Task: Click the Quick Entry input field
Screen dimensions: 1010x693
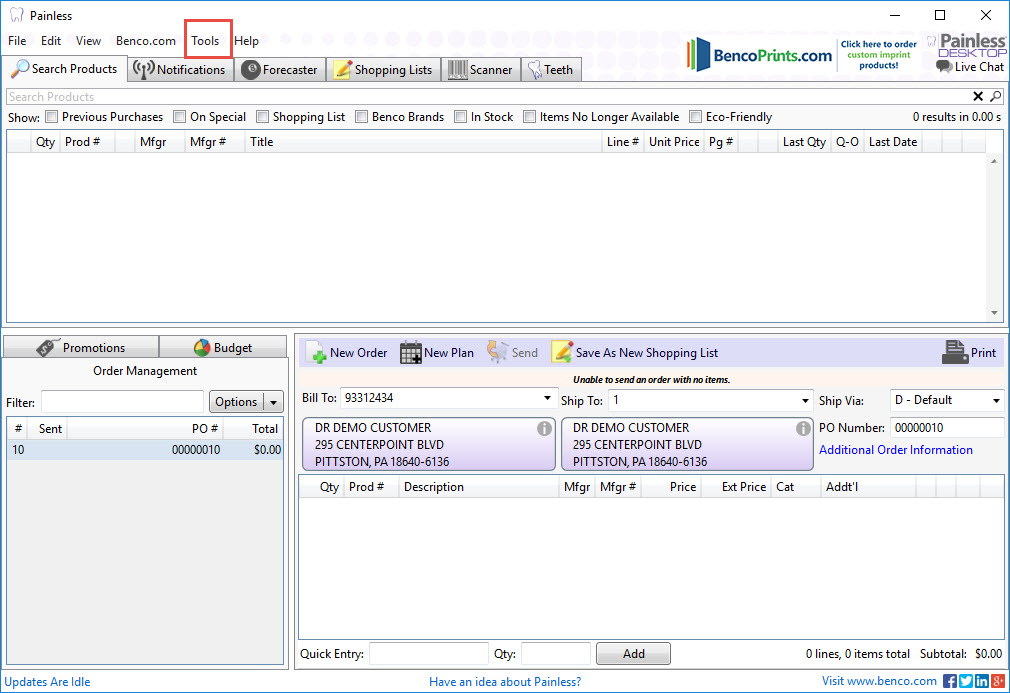Action: tap(428, 654)
